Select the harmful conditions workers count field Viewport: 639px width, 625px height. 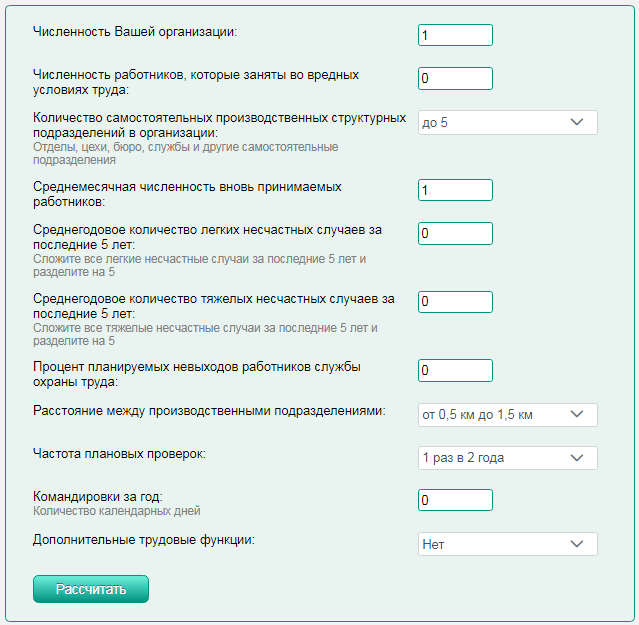(455, 78)
